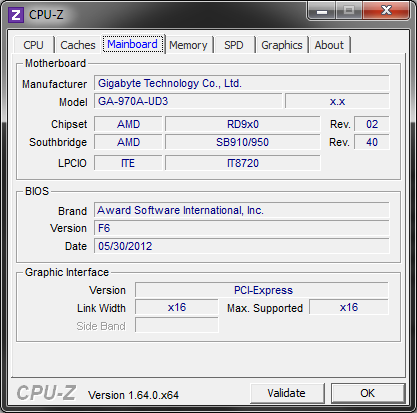Select the Model field GA-970A-UD3
Screen dimensions: 417x413
click(x=188, y=101)
